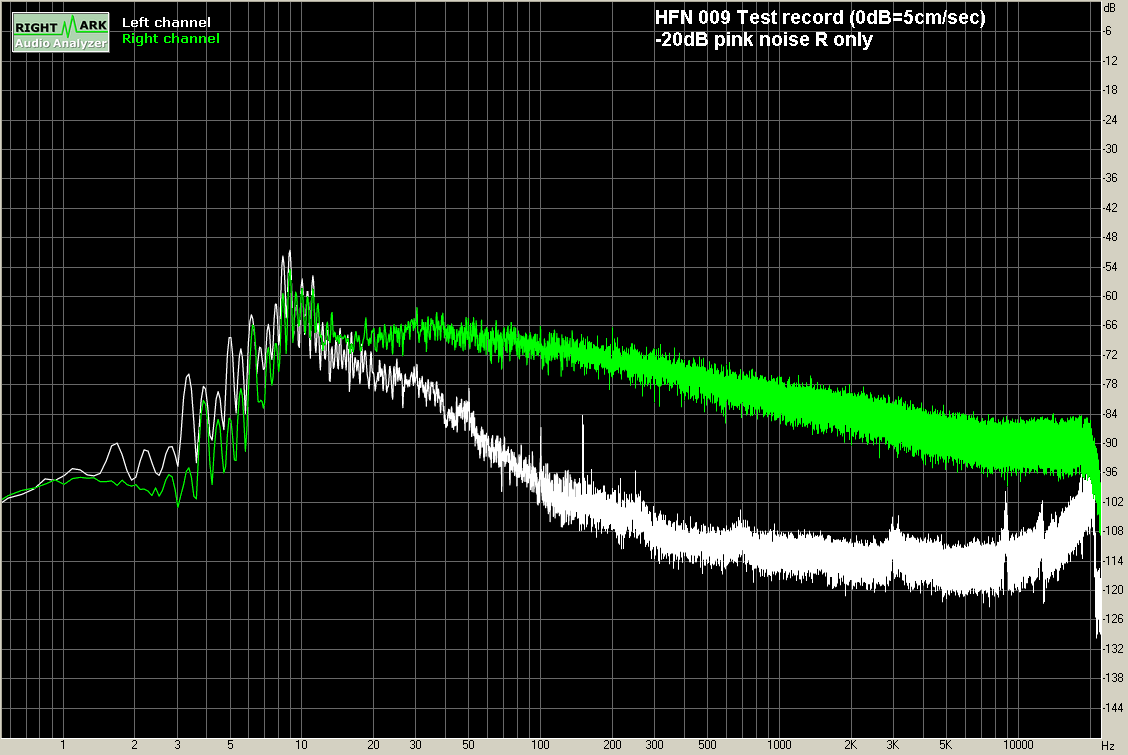
Task: Click the -102 dB axis value
Action: coord(1113,501)
